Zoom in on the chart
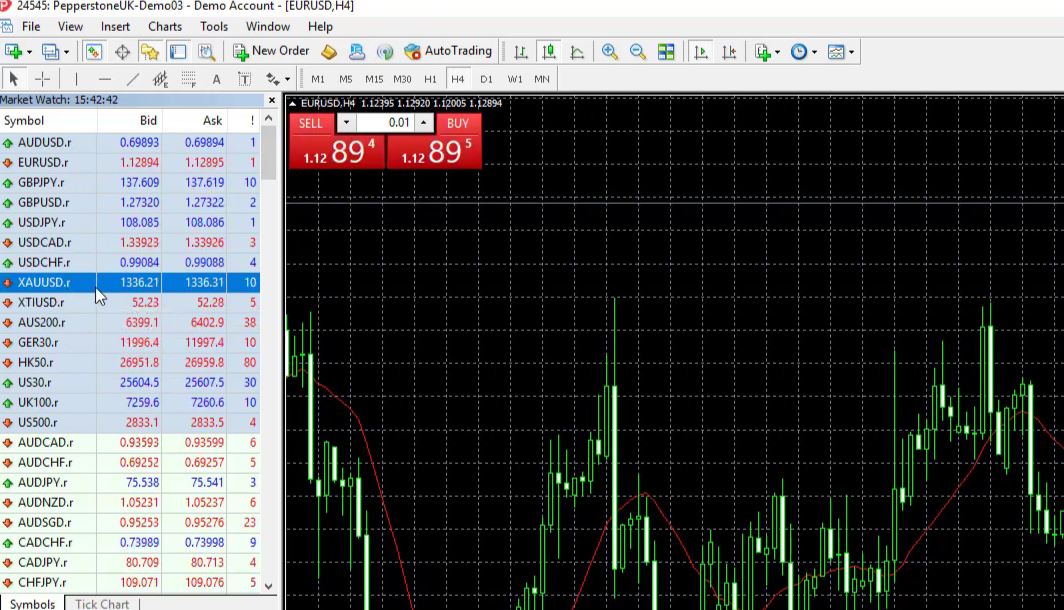Image resolution: width=1064 pixels, height=610 pixels. 609,52
